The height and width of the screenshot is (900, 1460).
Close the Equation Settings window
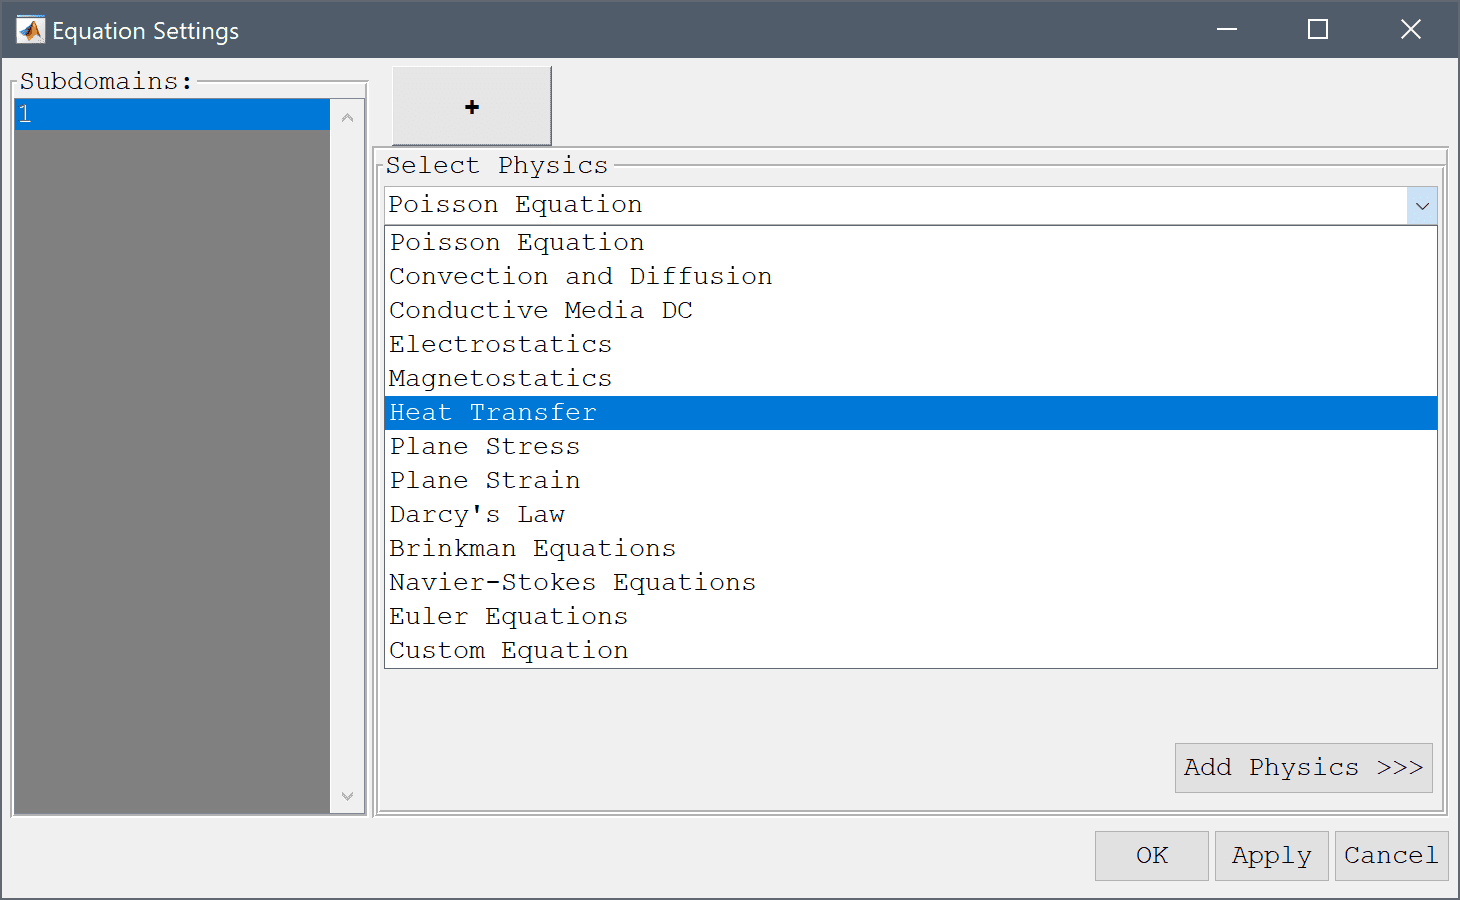[1410, 30]
